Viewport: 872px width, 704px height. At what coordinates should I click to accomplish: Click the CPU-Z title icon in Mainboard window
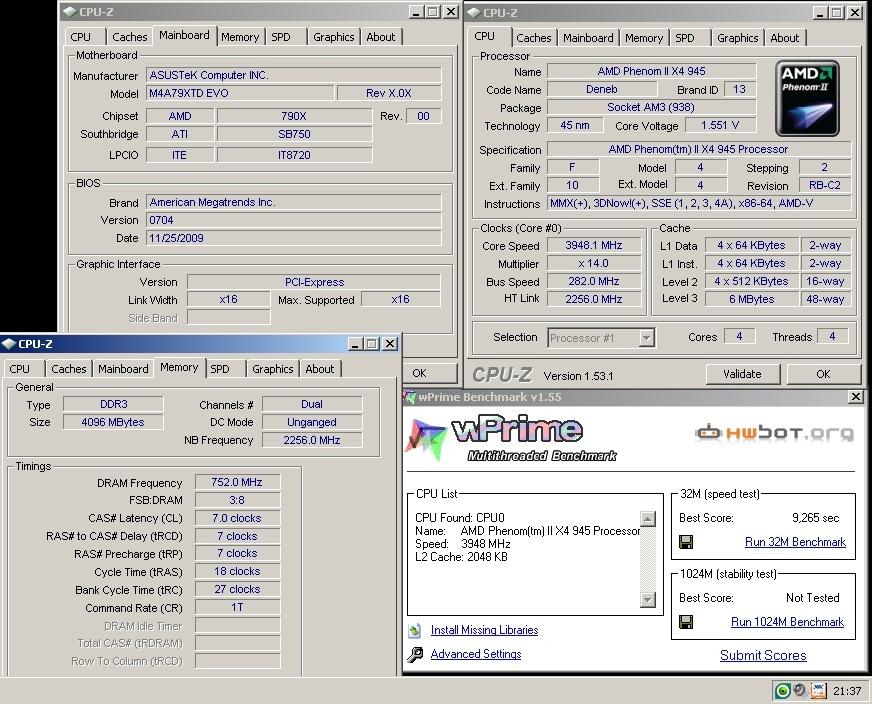tap(70, 12)
